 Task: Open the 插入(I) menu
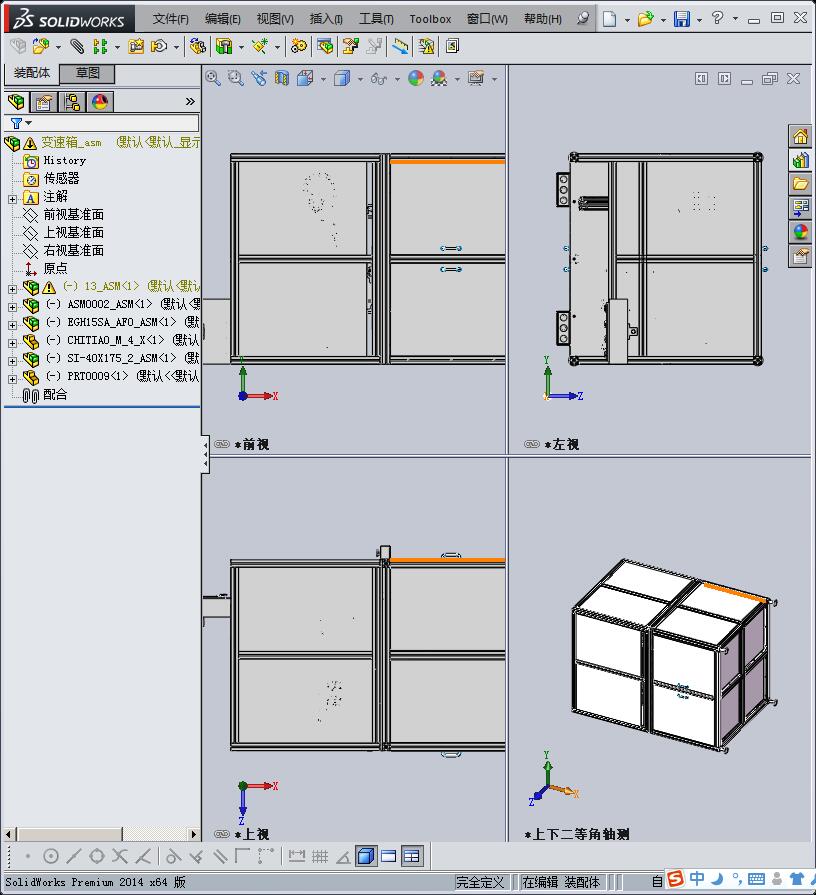(x=326, y=19)
